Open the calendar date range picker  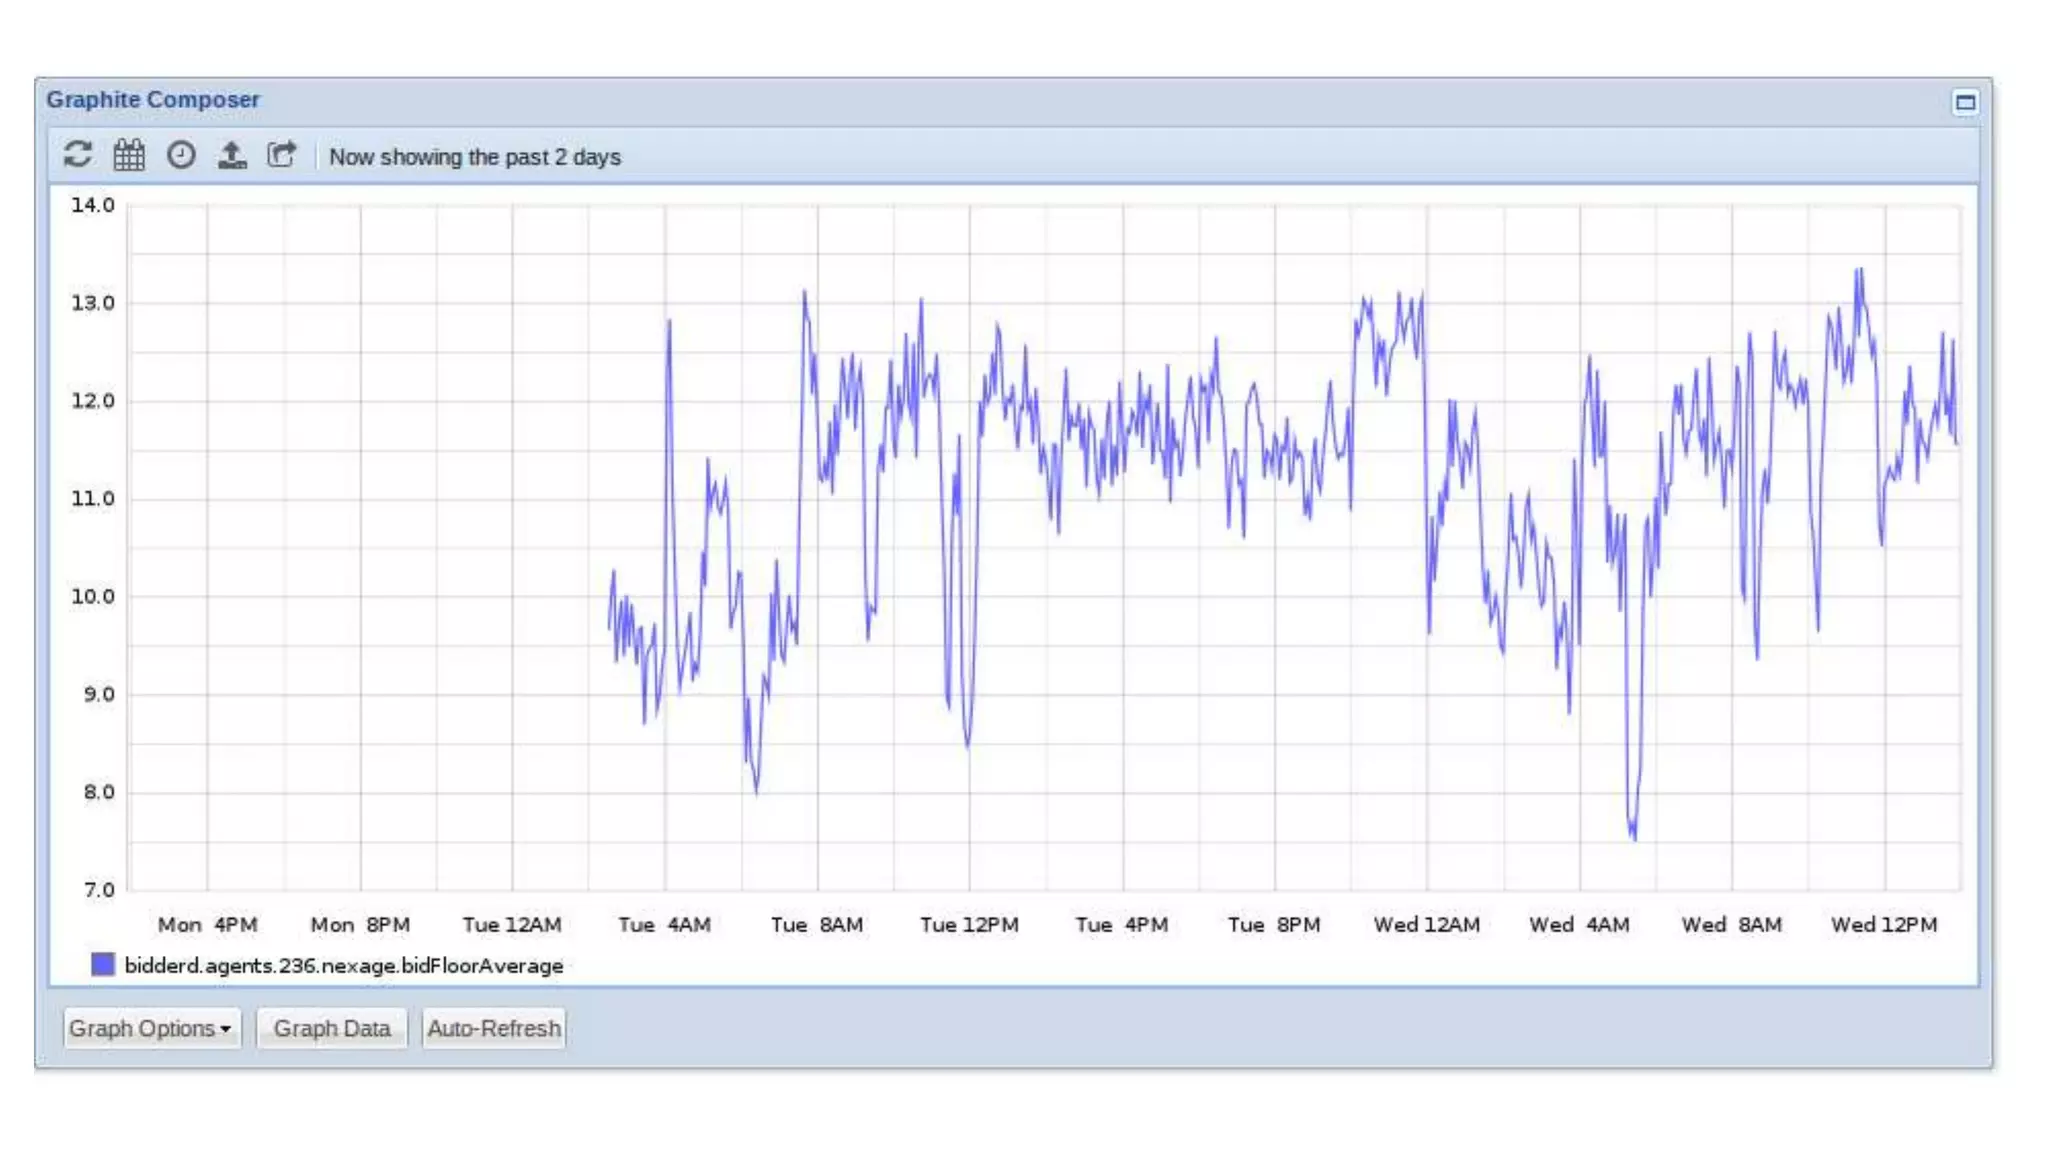tap(129, 155)
